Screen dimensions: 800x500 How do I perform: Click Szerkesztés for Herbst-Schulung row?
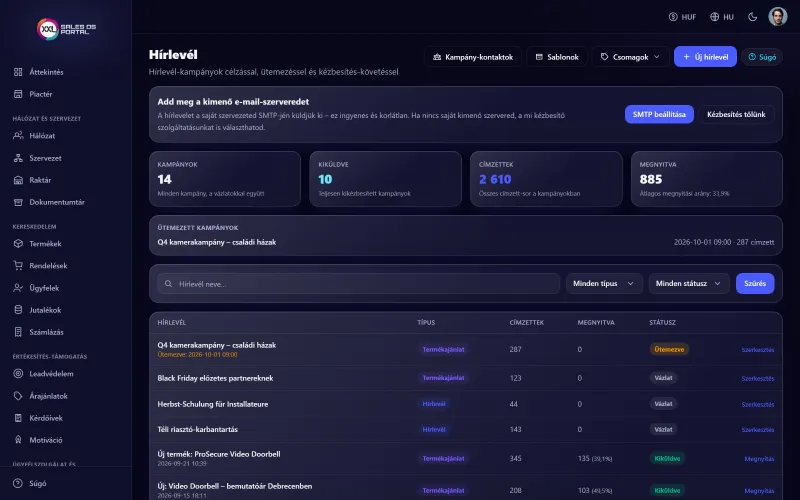(x=758, y=404)
